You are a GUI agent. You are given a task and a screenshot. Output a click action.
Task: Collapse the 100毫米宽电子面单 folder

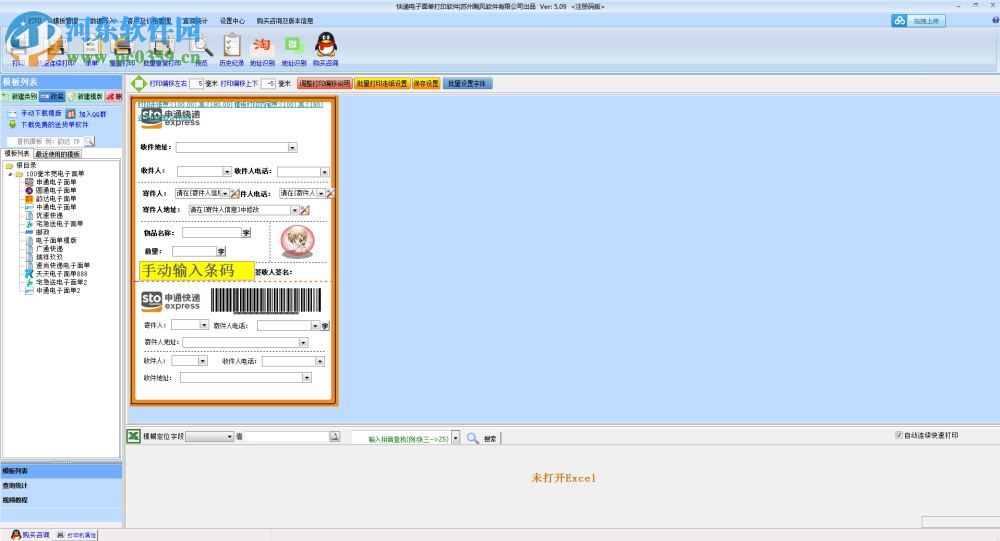[x=10, y=174]
